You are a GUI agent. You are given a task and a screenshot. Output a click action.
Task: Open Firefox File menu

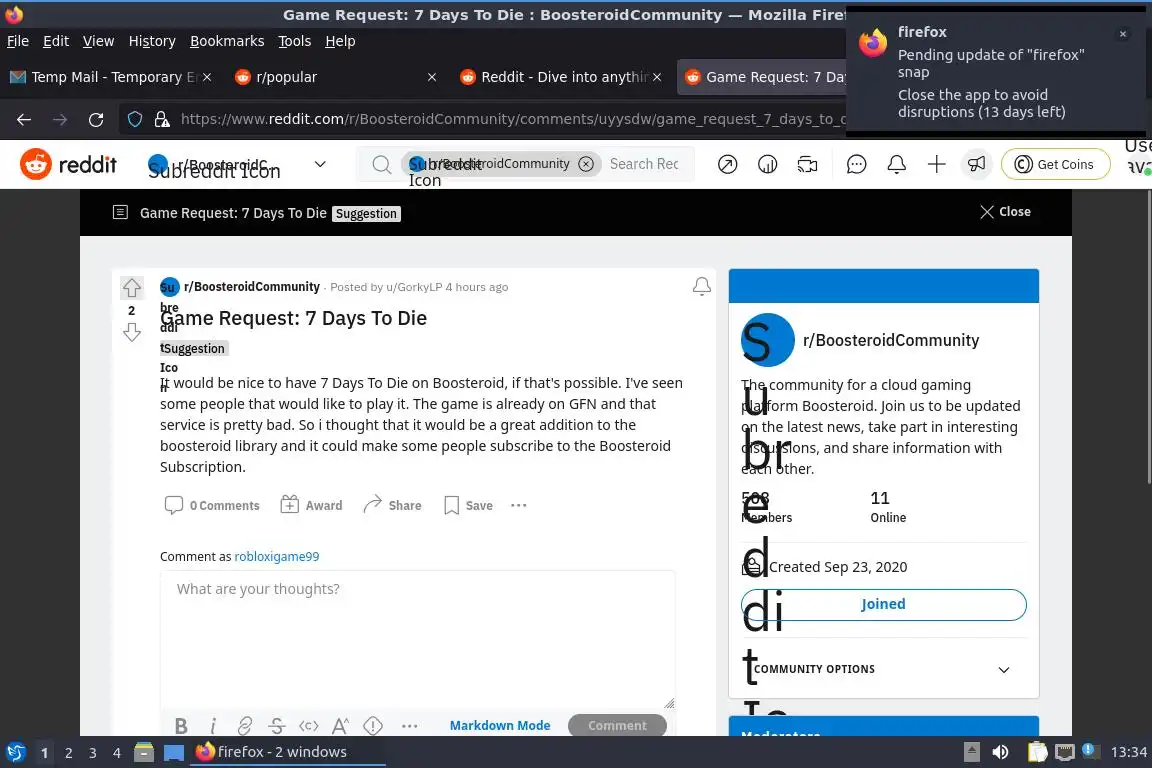coord(18,41)
